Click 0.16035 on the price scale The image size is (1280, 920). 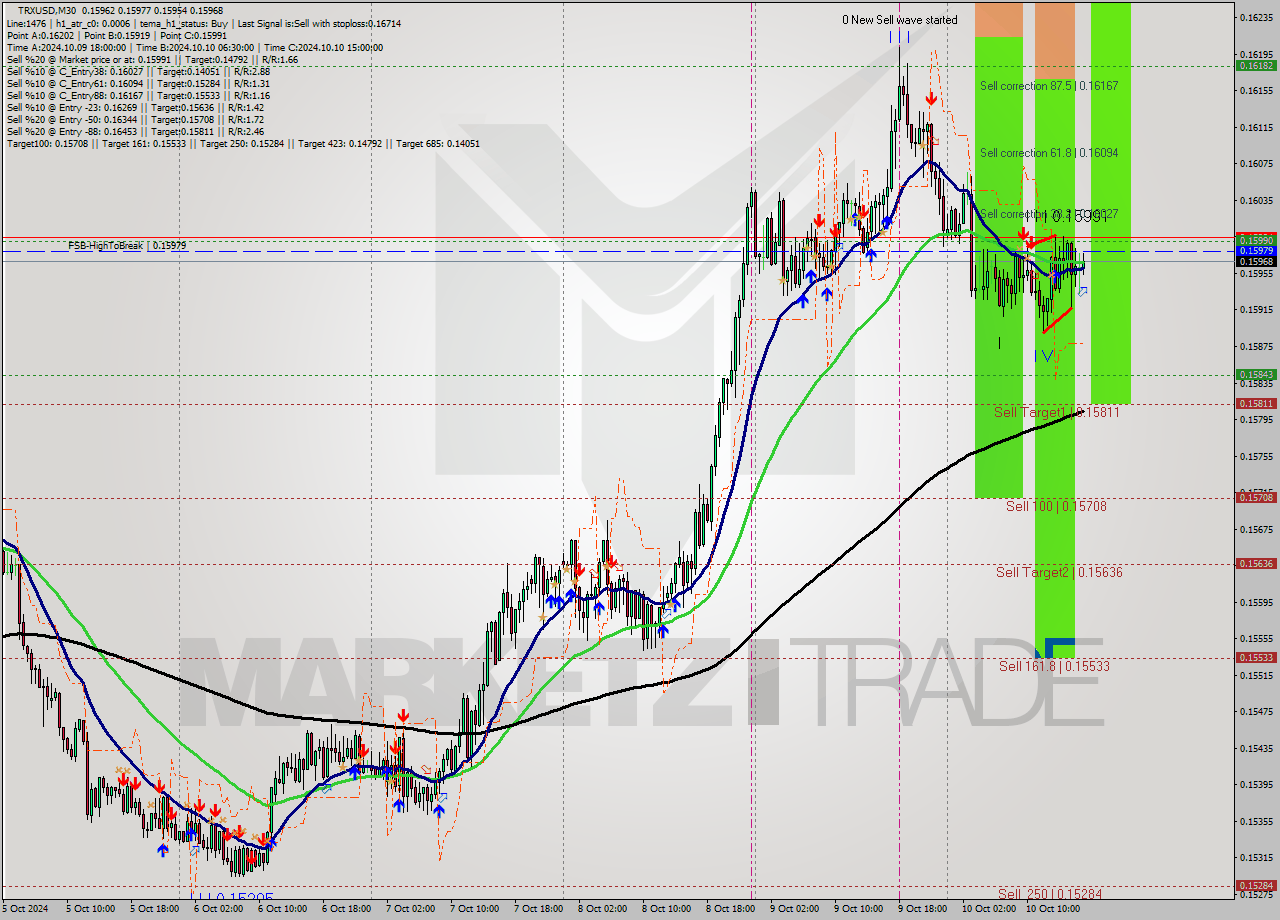[1256, 200]
